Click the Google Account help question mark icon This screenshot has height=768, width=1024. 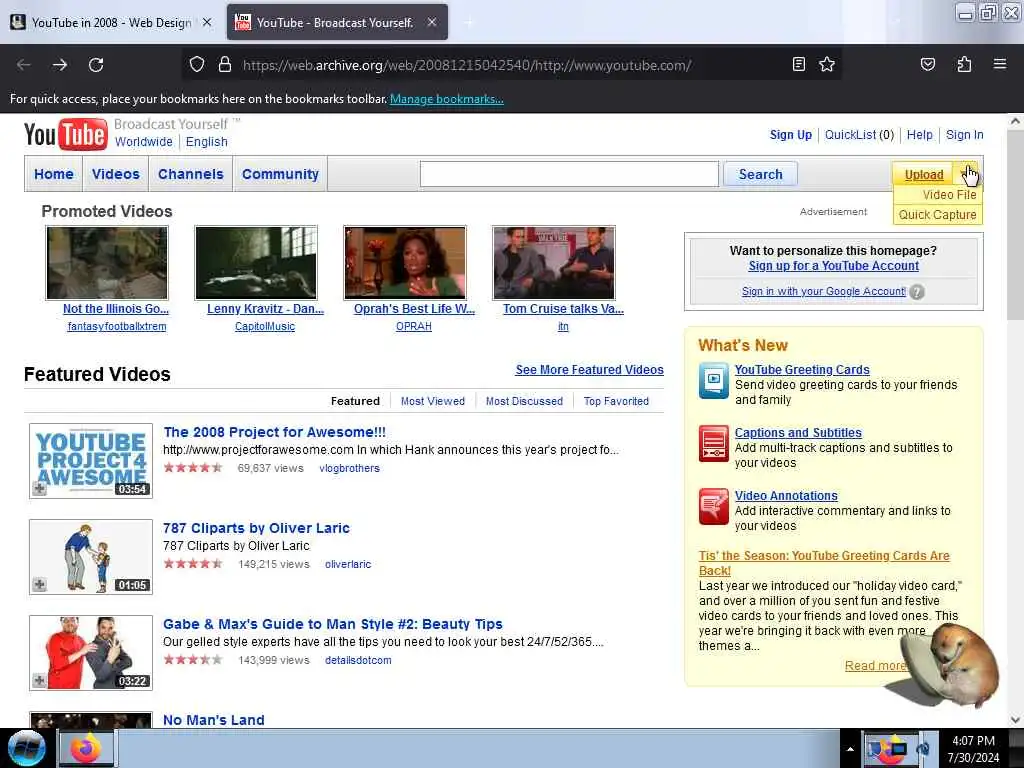click(x=917, y=292)
